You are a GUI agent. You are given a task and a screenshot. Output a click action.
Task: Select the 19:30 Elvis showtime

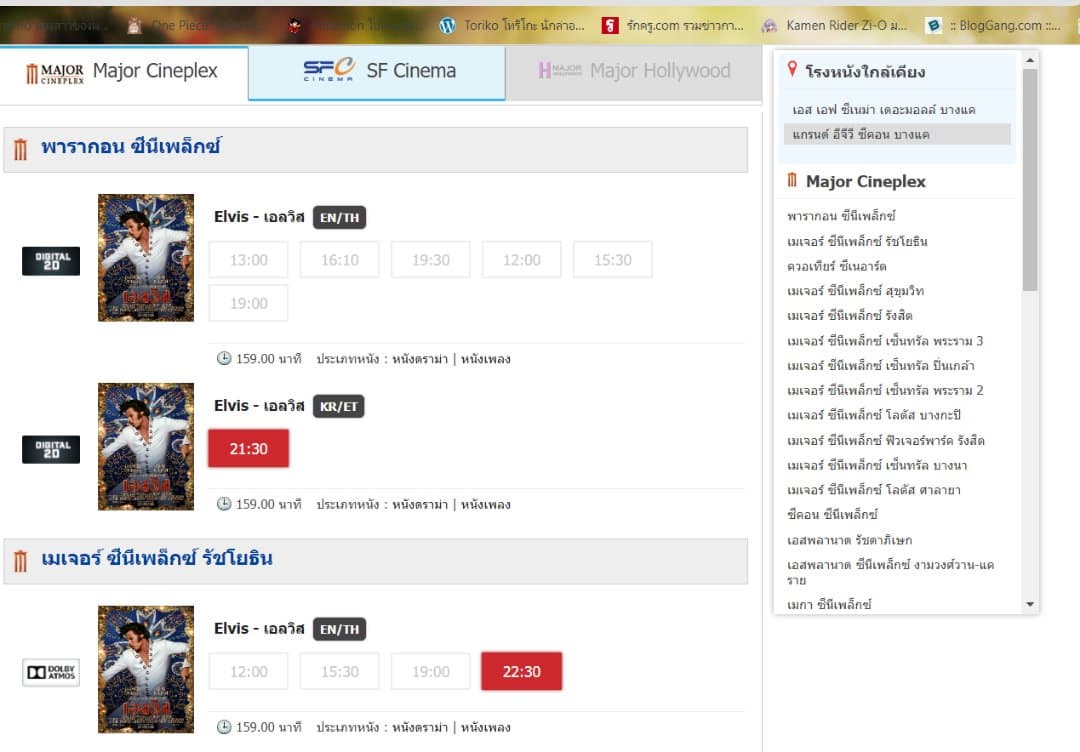[x=430, y=260]
